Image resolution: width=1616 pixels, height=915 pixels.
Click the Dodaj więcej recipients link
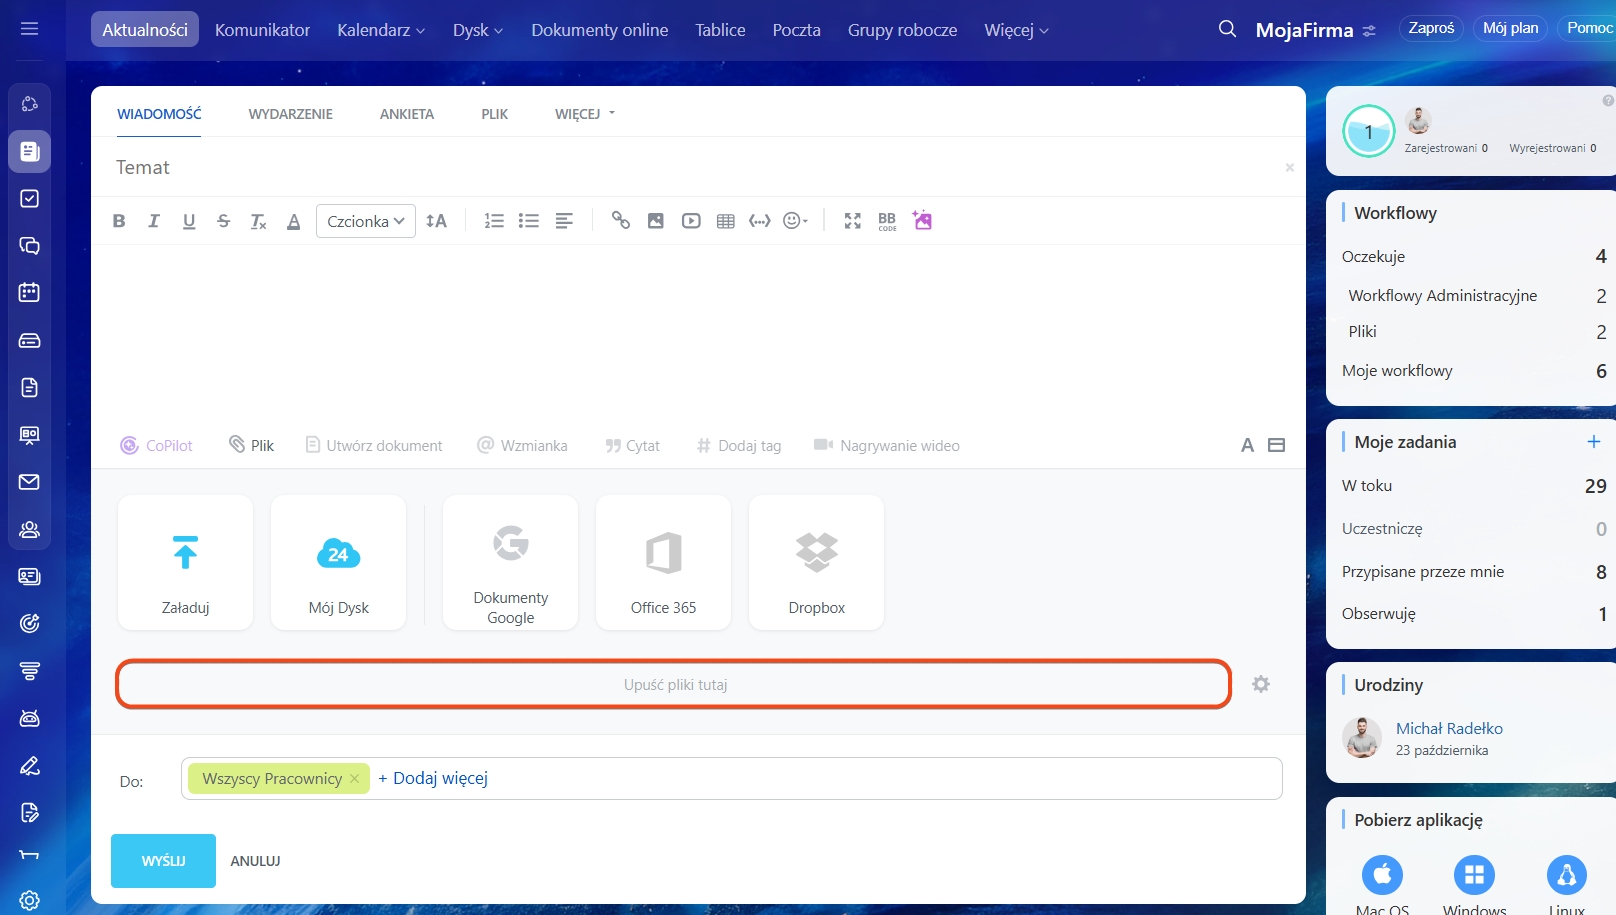point(433,778)
